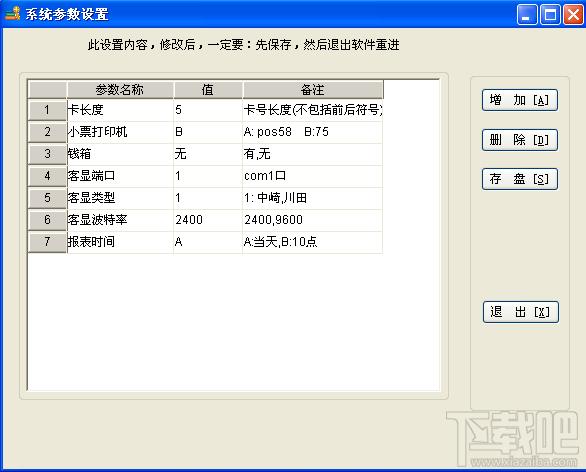
Task: Click the 备注 column header
Action: coord(313,90)
